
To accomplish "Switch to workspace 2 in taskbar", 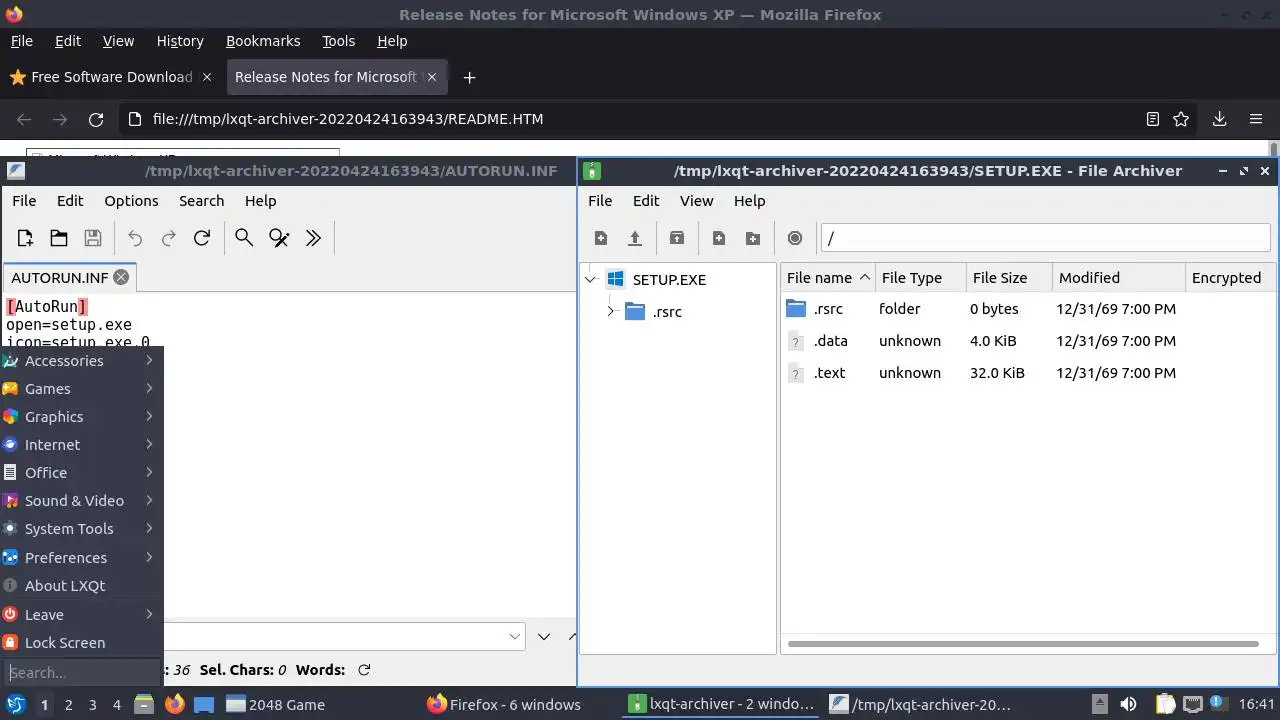I will pos(68,704).
